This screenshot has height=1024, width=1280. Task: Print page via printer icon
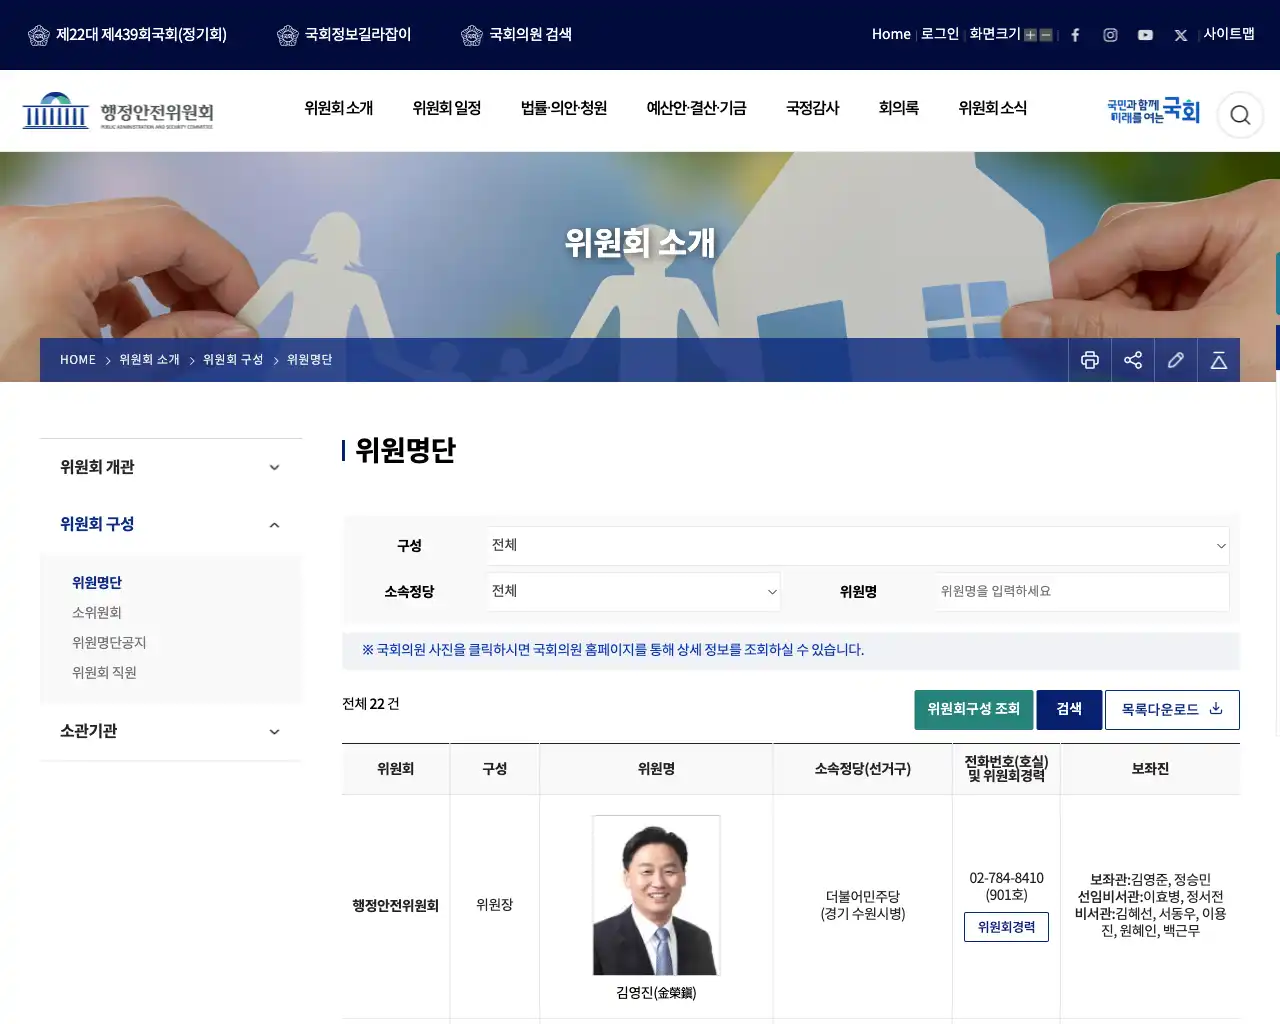[x=1090, y=360]
